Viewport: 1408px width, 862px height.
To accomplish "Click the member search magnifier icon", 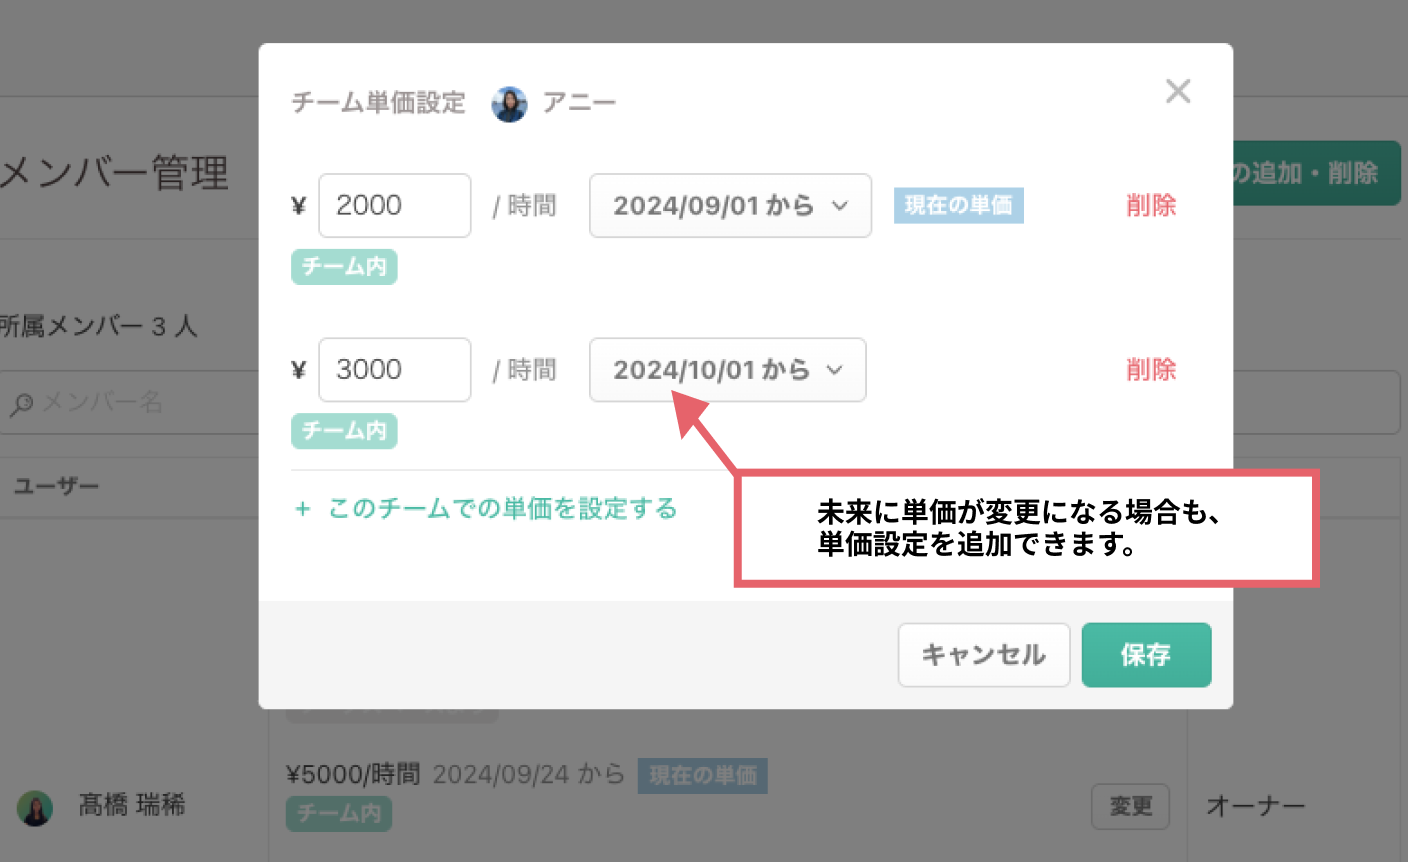I will (21, 404).
